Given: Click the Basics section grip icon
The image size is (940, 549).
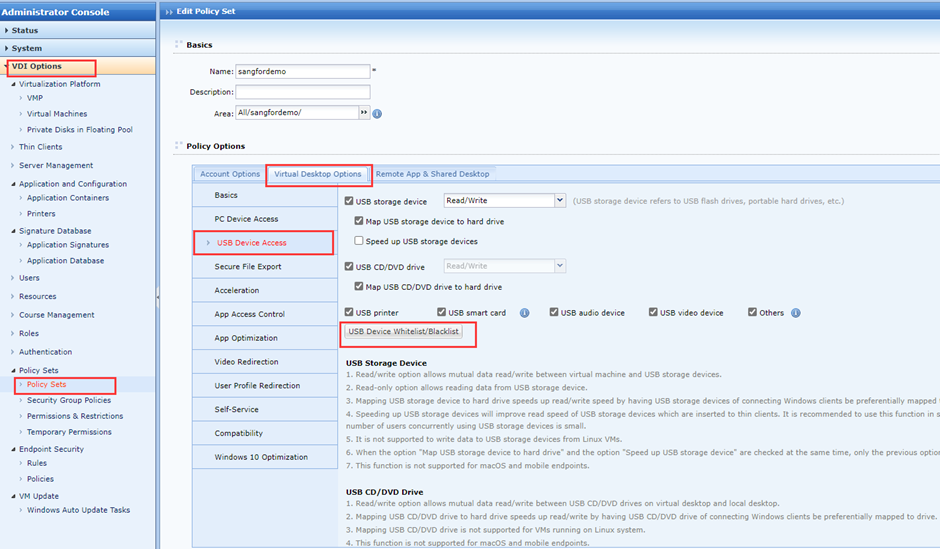Looking at the screenshot, I should [x=179, y=45].
